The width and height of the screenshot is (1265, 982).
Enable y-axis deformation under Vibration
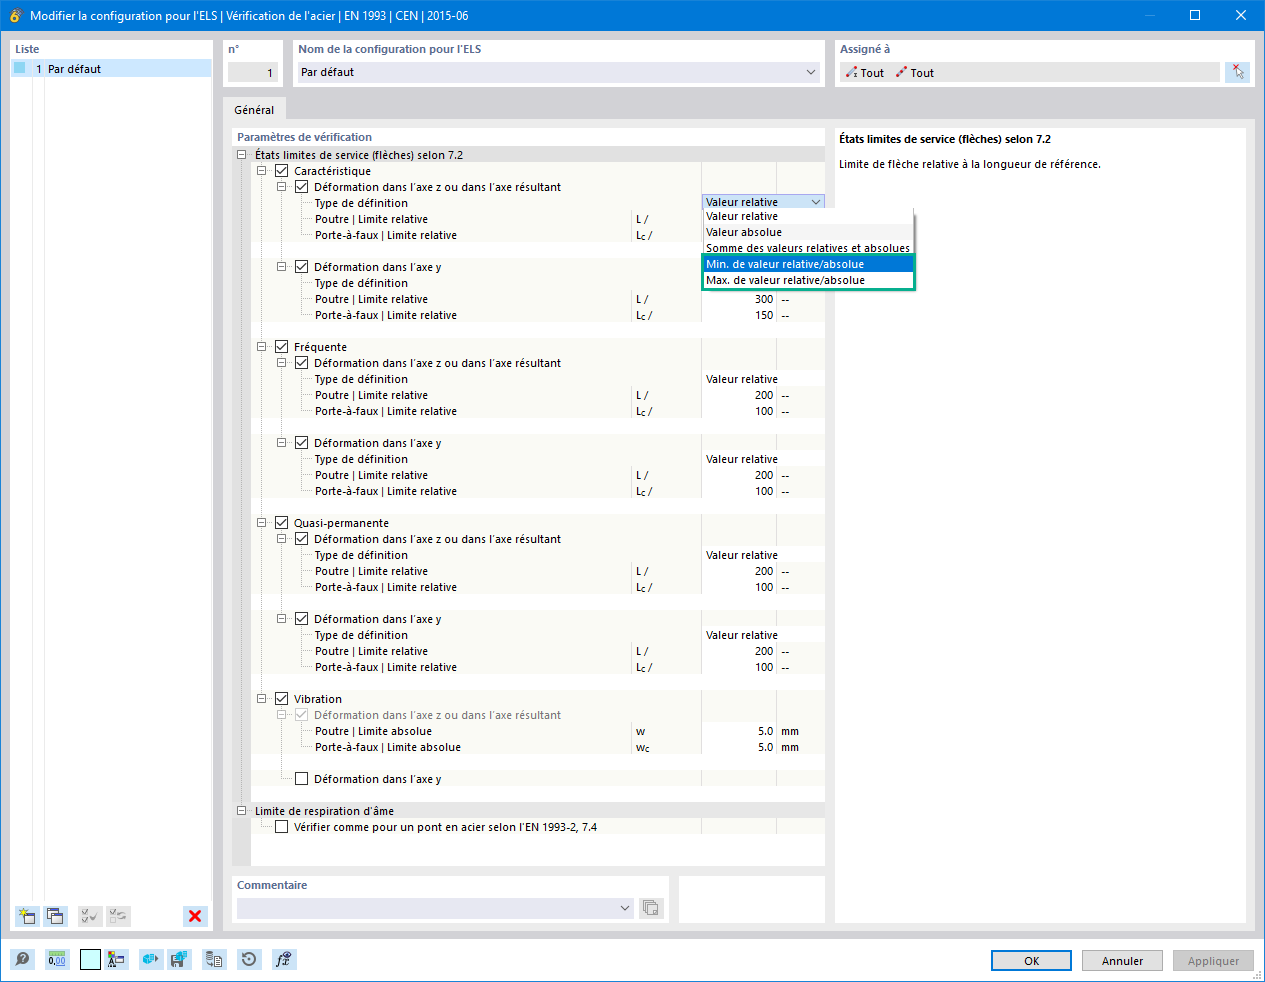(x=301, y=779)
